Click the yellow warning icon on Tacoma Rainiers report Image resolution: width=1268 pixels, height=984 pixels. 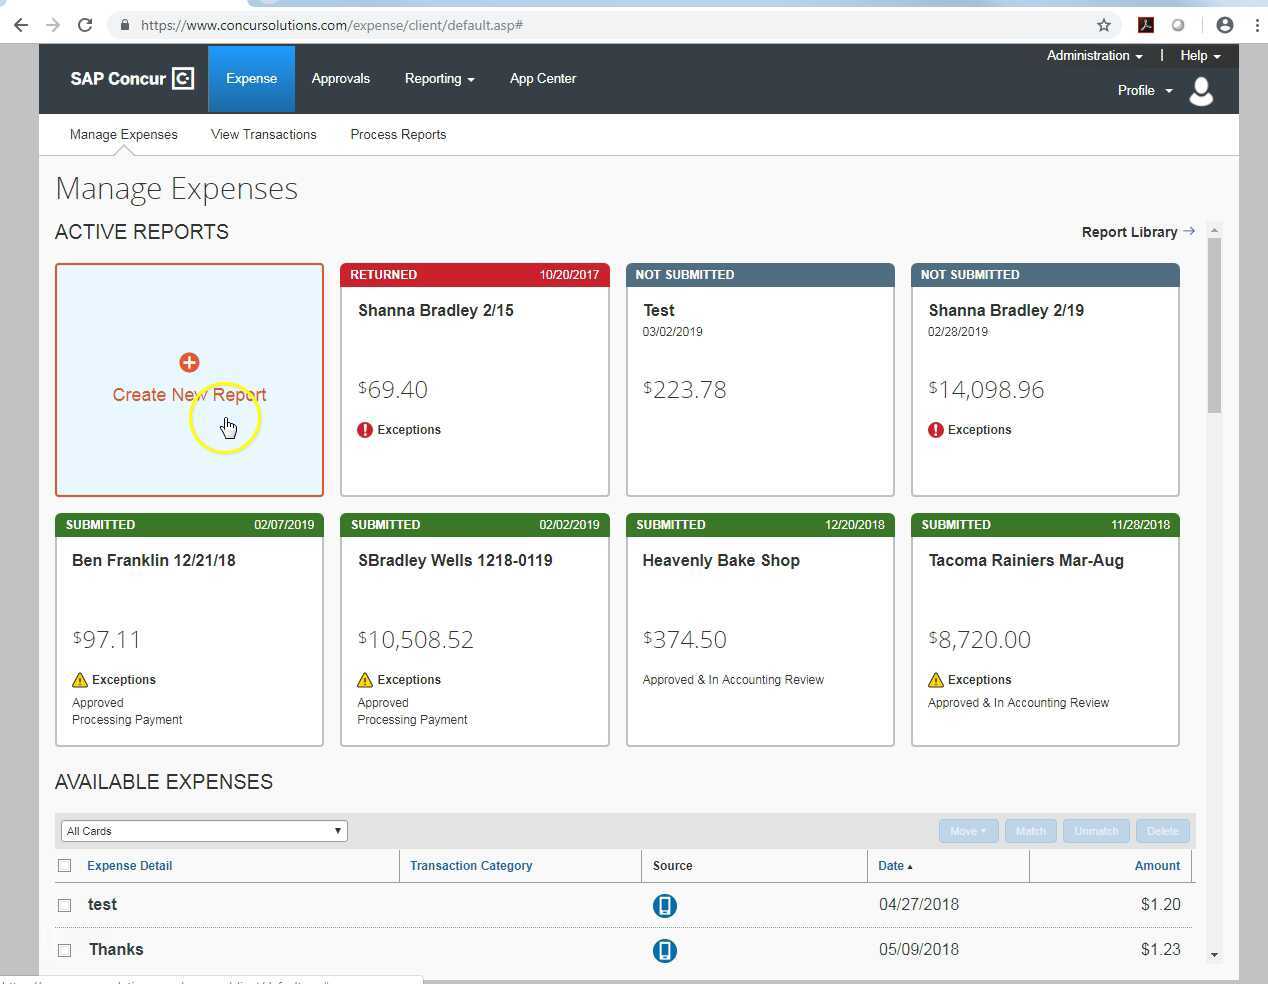pyautogui.click(x=936, y=680)
